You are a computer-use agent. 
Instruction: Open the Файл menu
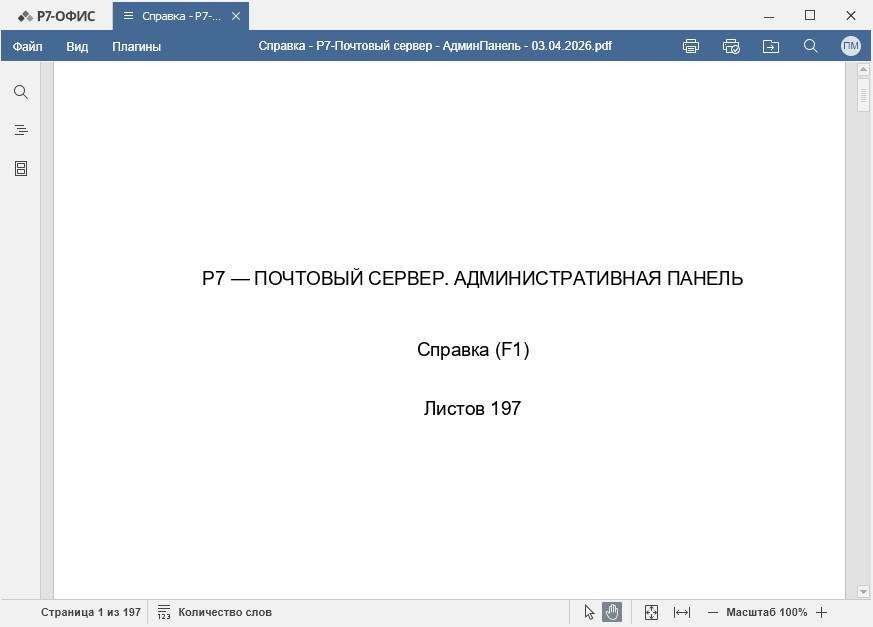click(x=27, y=46)
